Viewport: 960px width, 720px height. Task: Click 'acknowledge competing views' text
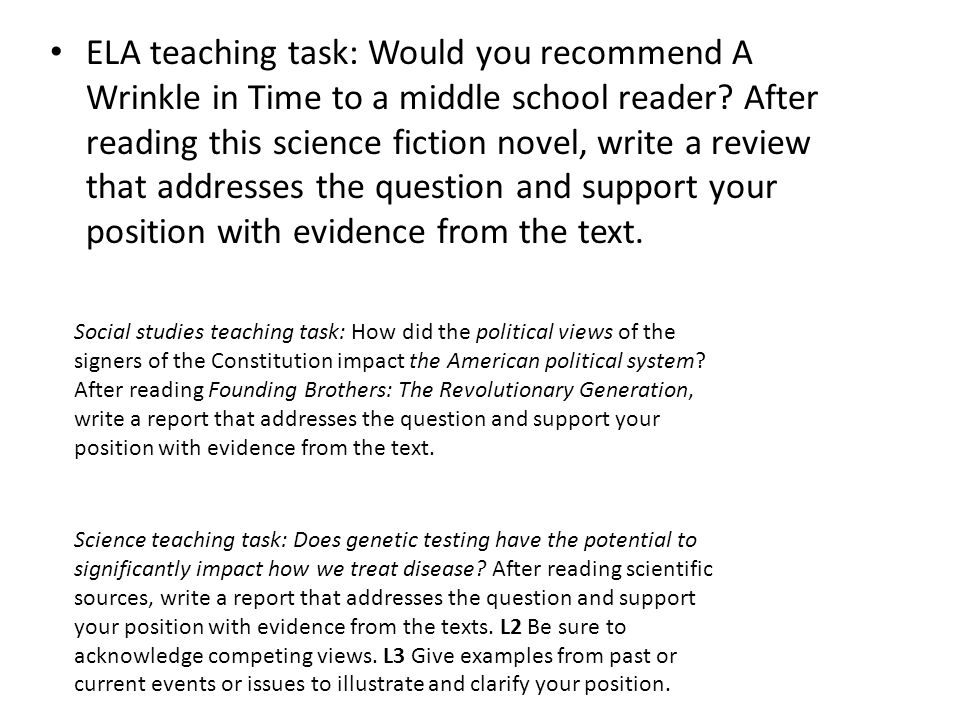[225, 656]
